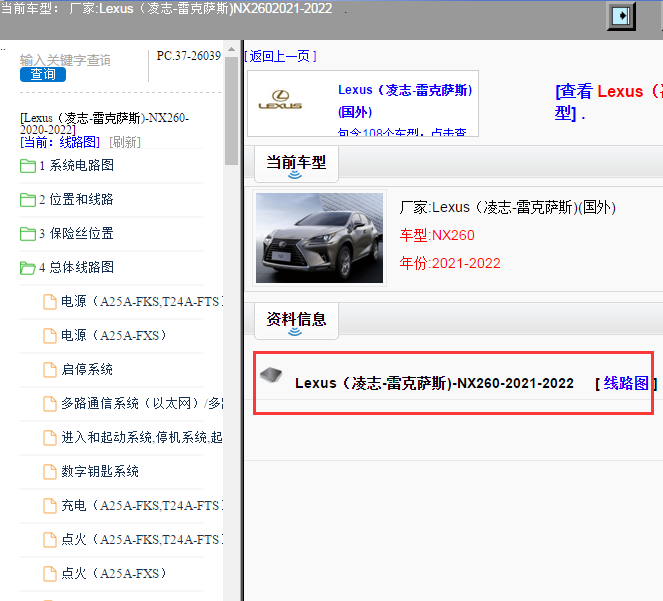The height and width of the screenshot is (601, 663).
Task: Open the Lexus（凌志-雷克萨斯）(国外) brand link
Action: [405, 101]
